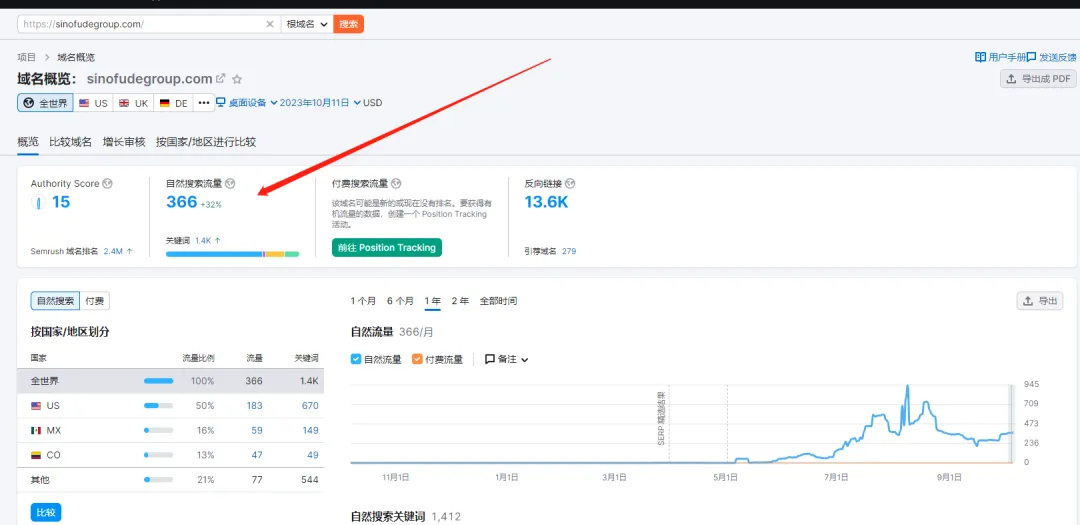Click the chart 导出 button
The image size is (1080, 525).
pos(1040,301)
